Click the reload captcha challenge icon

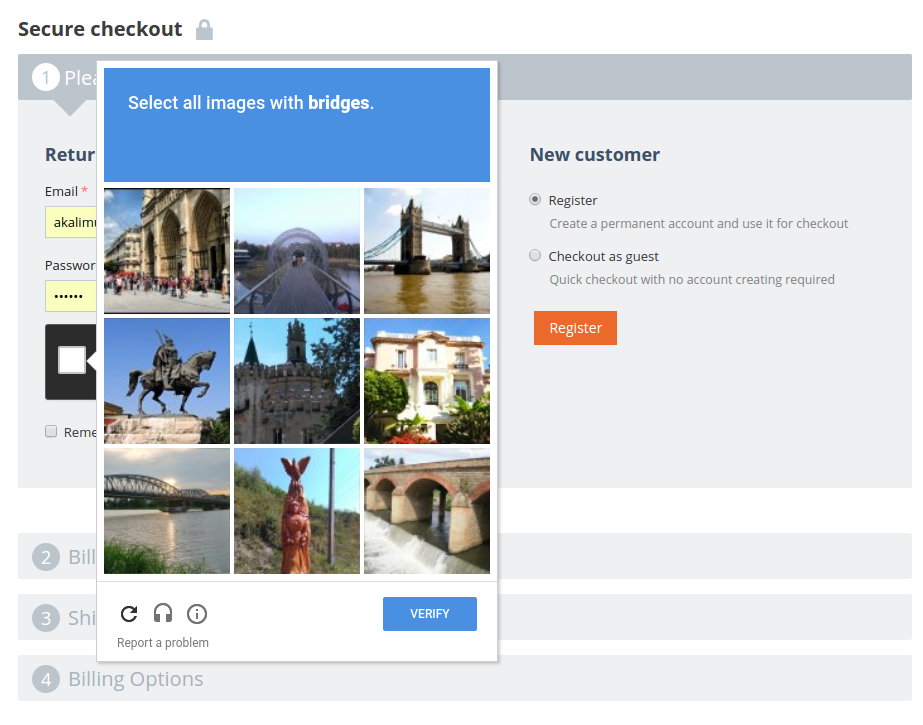[129, 614]
